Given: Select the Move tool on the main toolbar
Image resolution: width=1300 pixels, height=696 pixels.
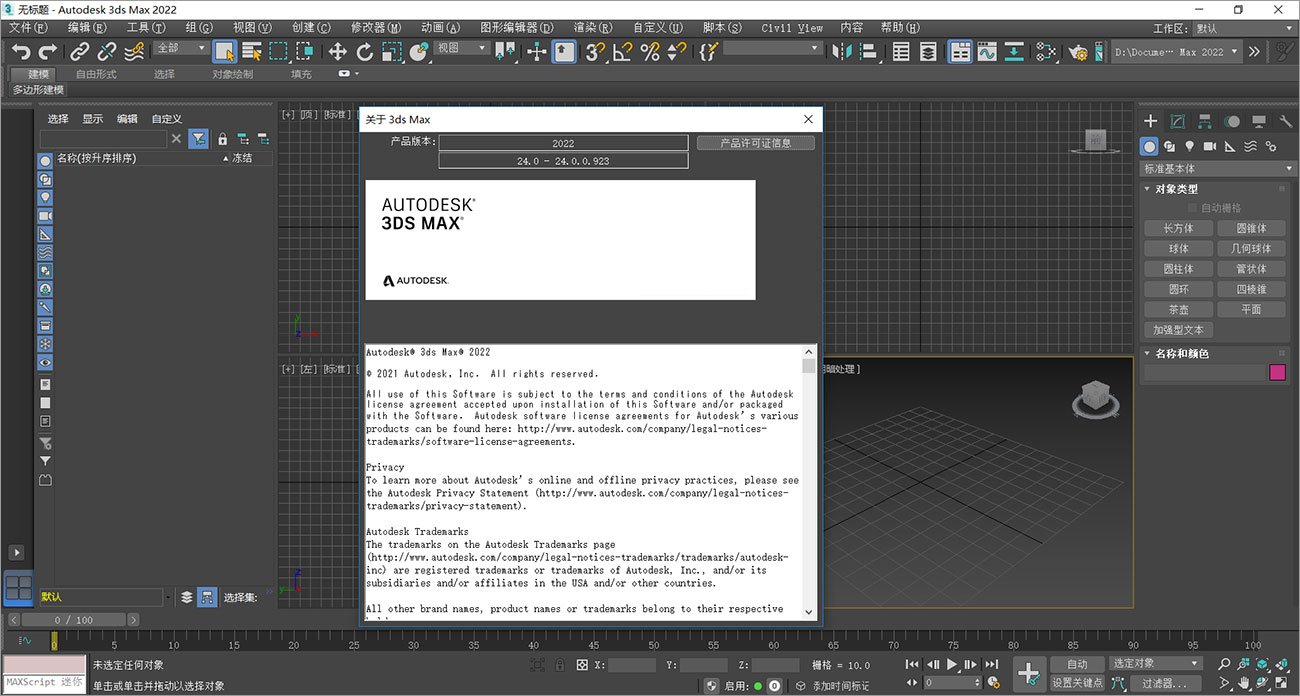Looking at the screenshot, I should click(x=339, y=50).
